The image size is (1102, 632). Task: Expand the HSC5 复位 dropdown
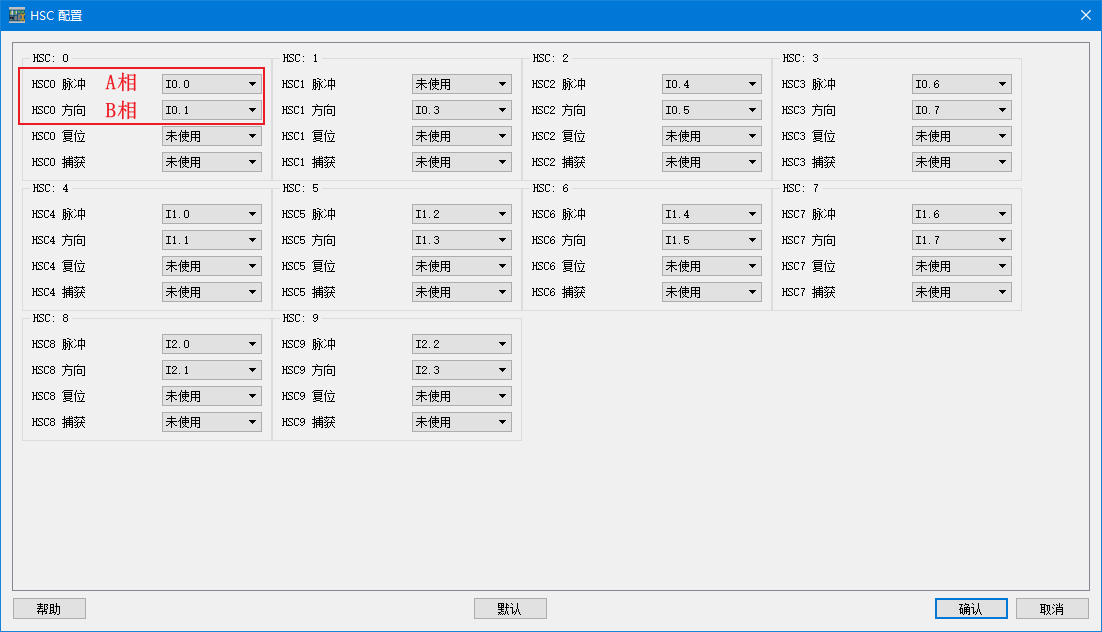click(462, 266)
